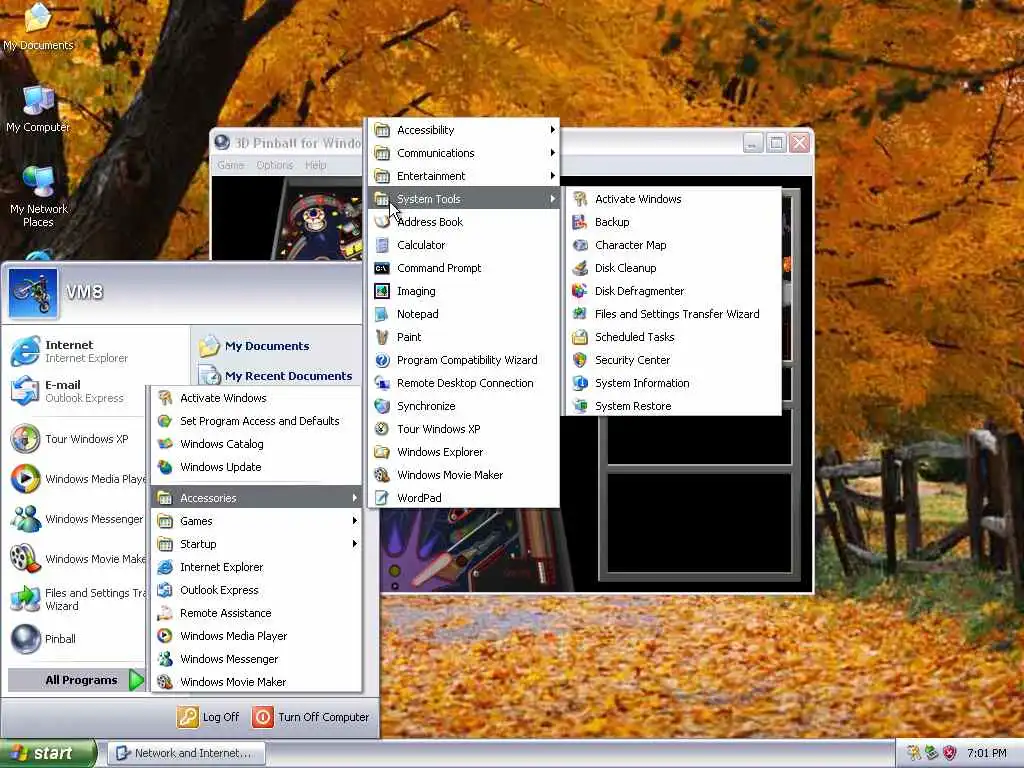The height and width of the screenshot is (768, 1024).
Task: Click the Paint brush icon
Action: 382,337
